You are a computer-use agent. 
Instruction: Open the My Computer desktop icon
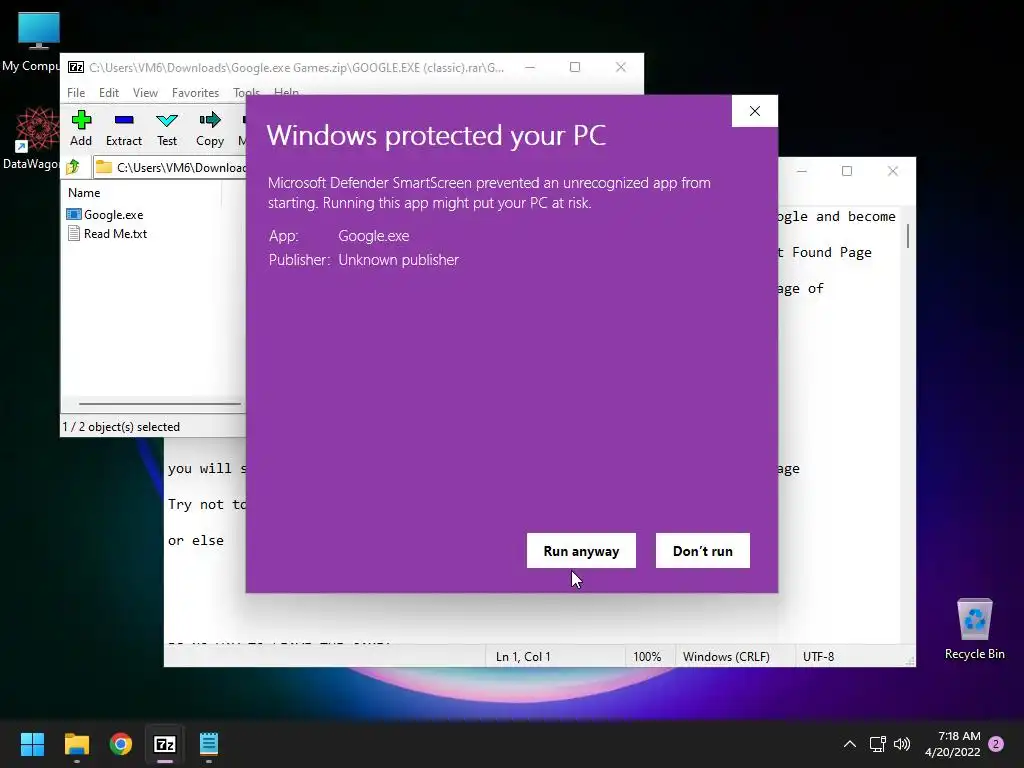pyautogui.click(x=36, y=42)
